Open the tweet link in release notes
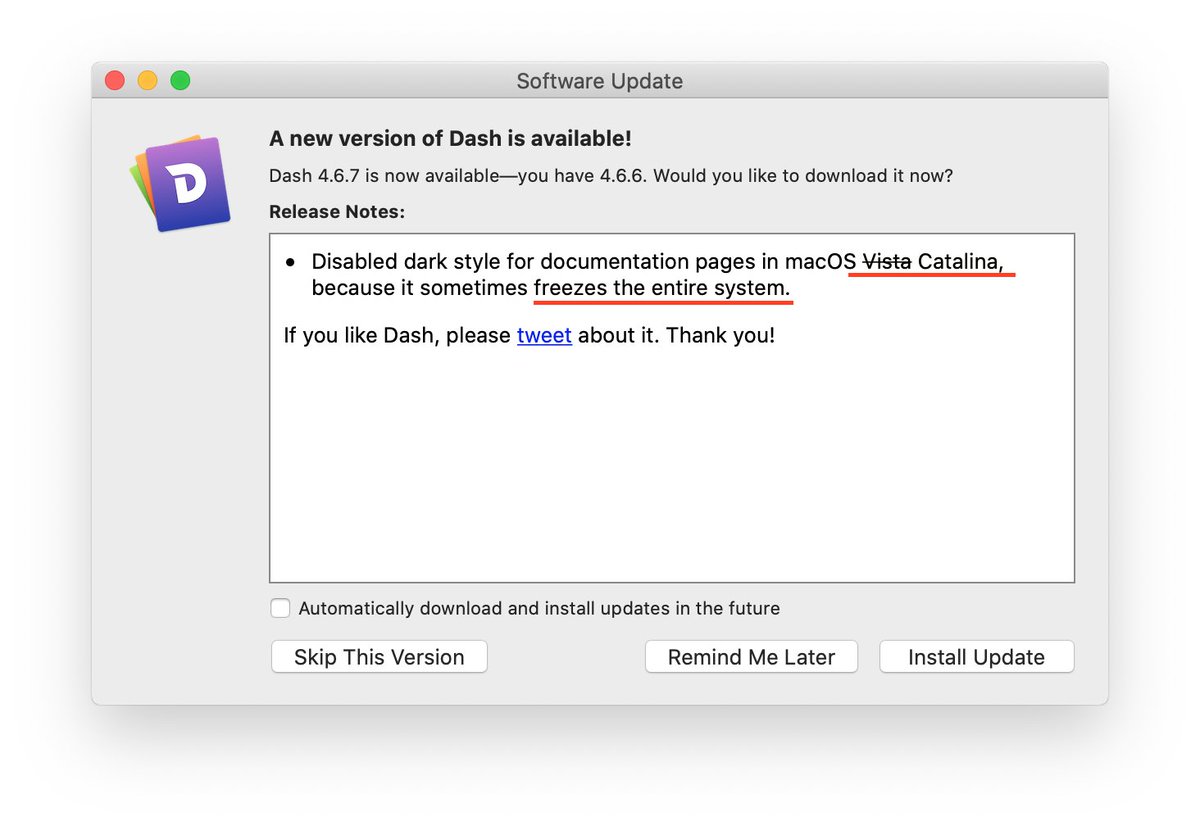The height and width of the screenshot is (826, 1200). click(544, 335)
